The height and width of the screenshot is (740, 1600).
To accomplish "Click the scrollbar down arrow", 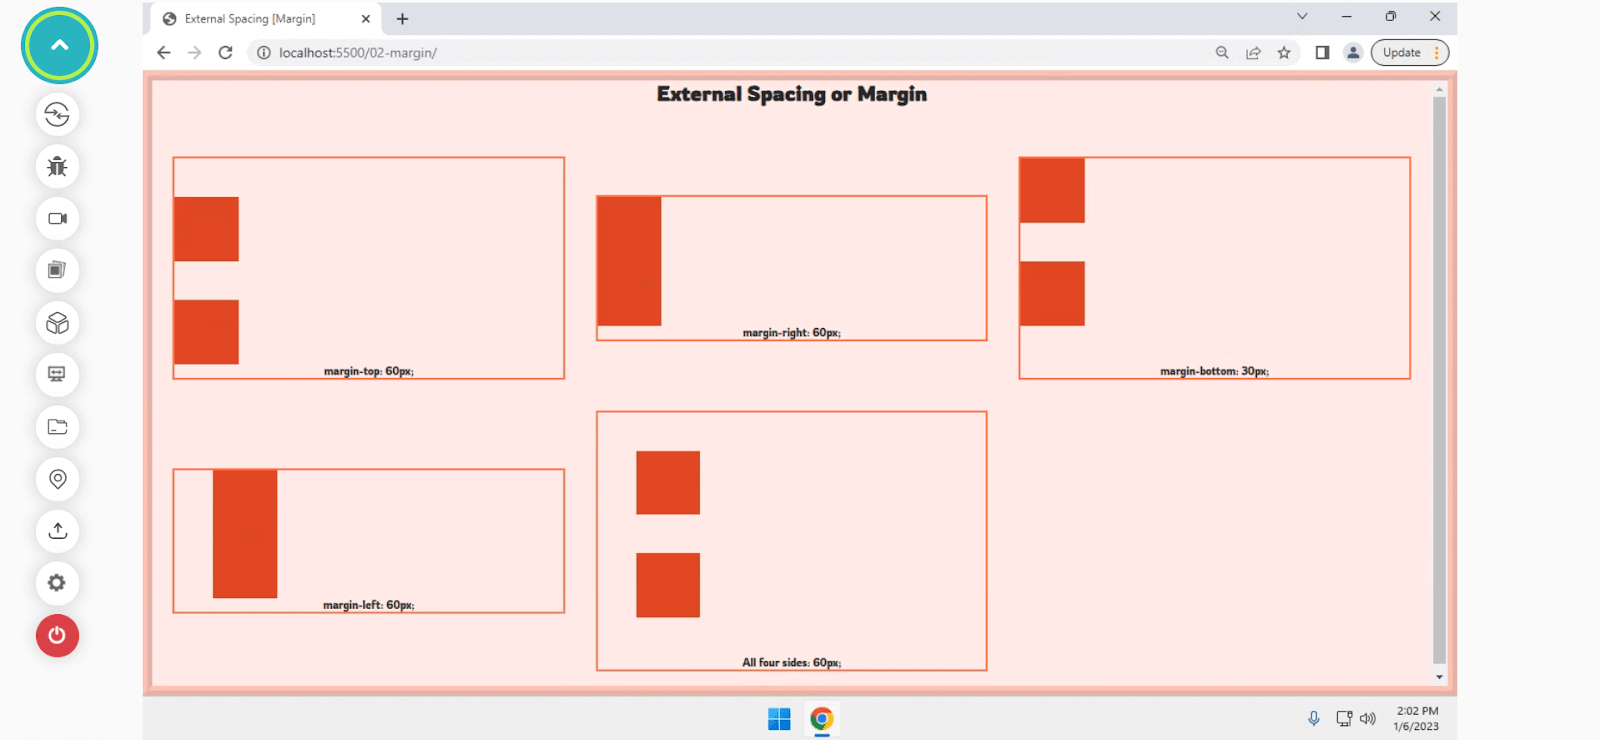I will 1439,677.
